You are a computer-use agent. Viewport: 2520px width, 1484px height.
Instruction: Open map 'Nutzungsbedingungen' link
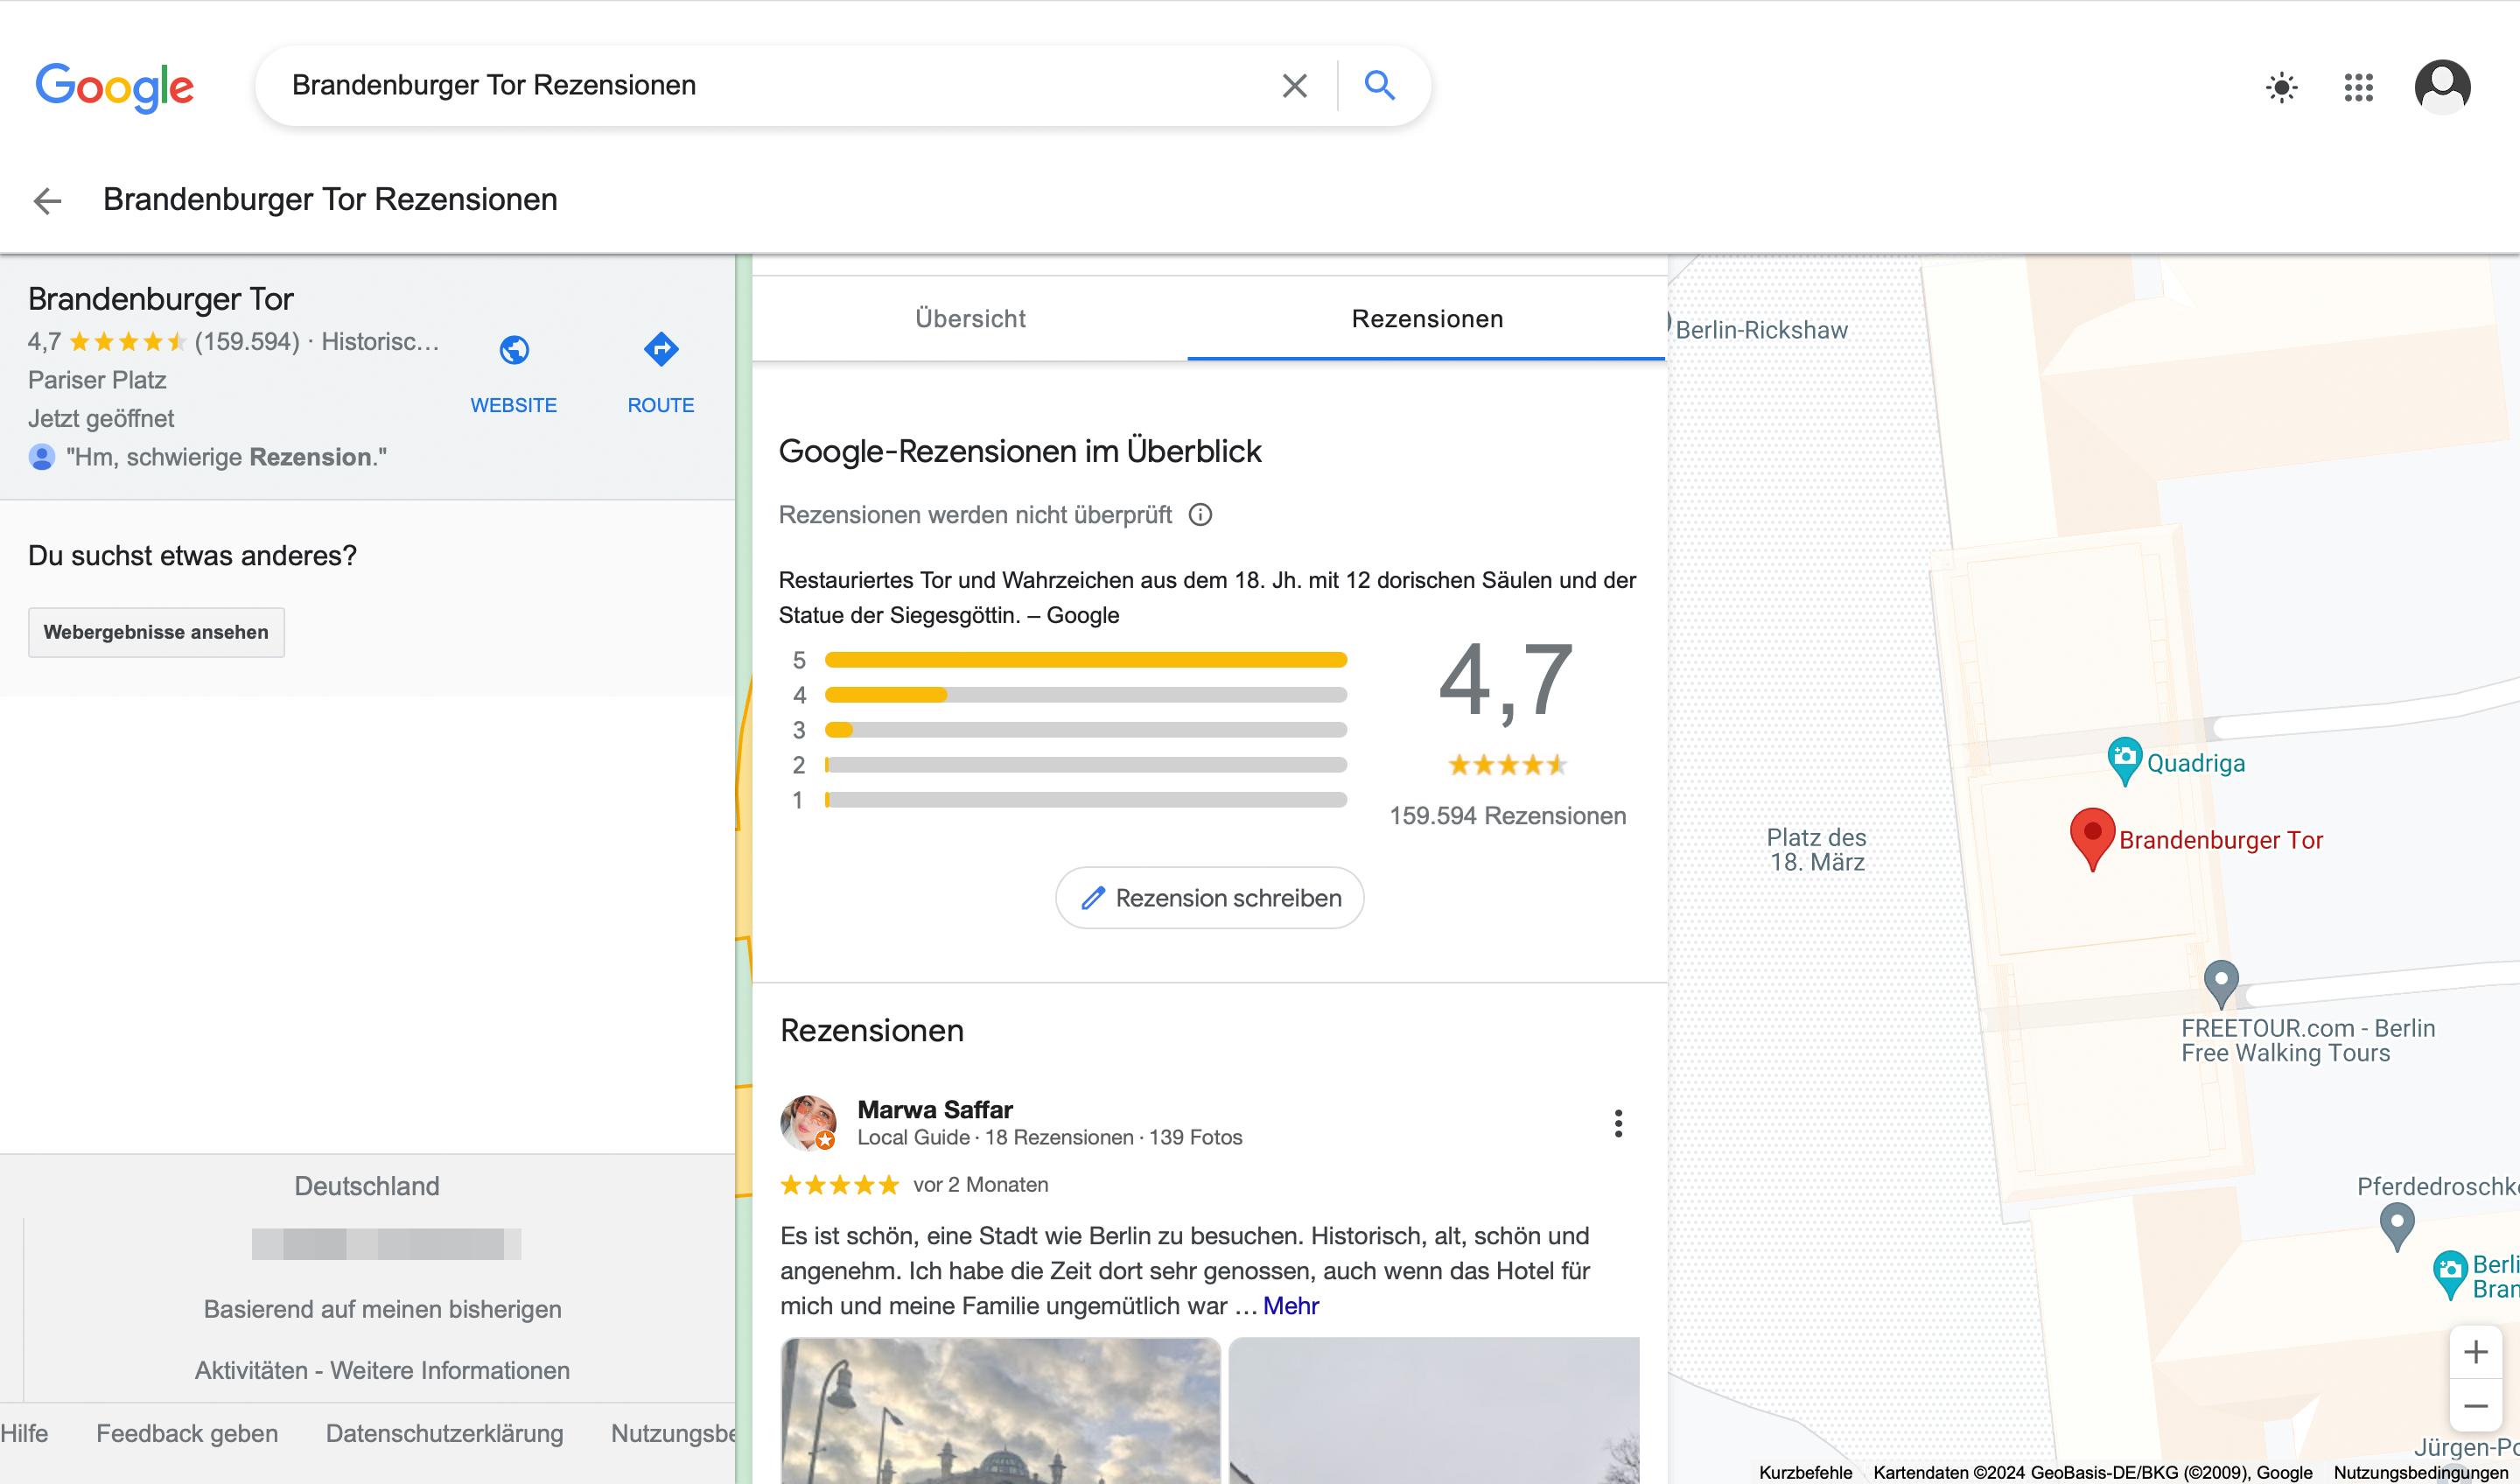(x=2421, y=1472)
